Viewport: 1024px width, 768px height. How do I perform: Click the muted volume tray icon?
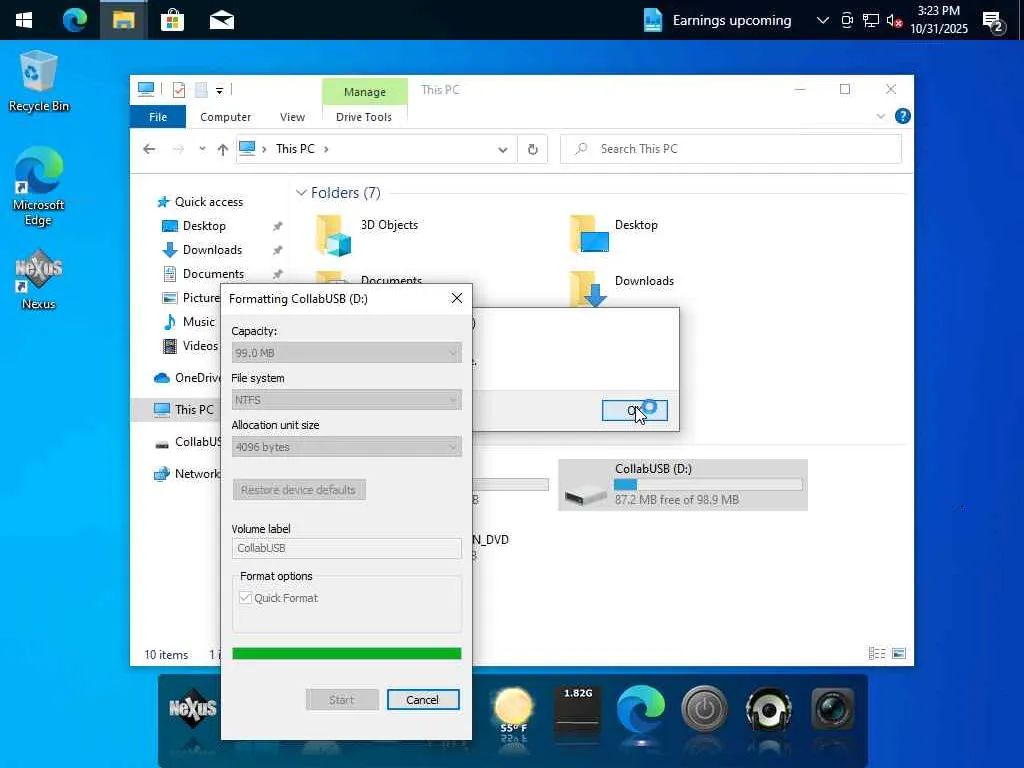click(x=894, y=21)
